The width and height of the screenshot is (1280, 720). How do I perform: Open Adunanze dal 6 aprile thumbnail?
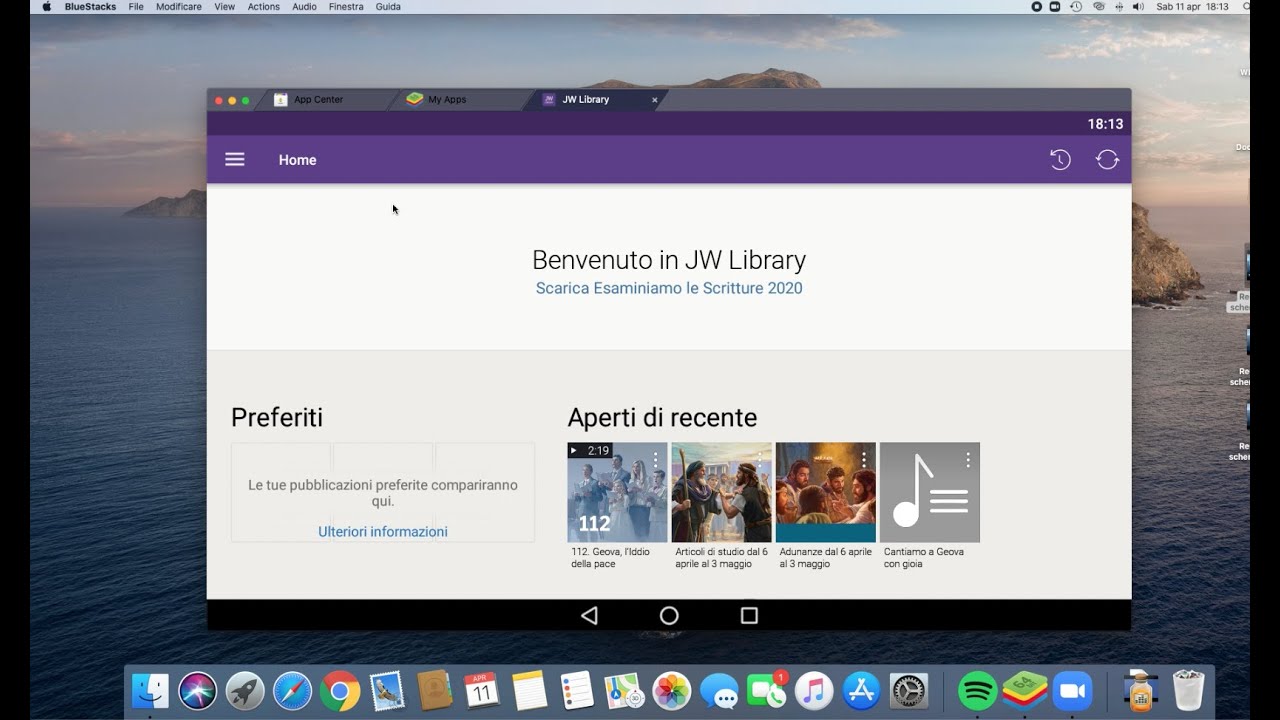coord(825,493)
